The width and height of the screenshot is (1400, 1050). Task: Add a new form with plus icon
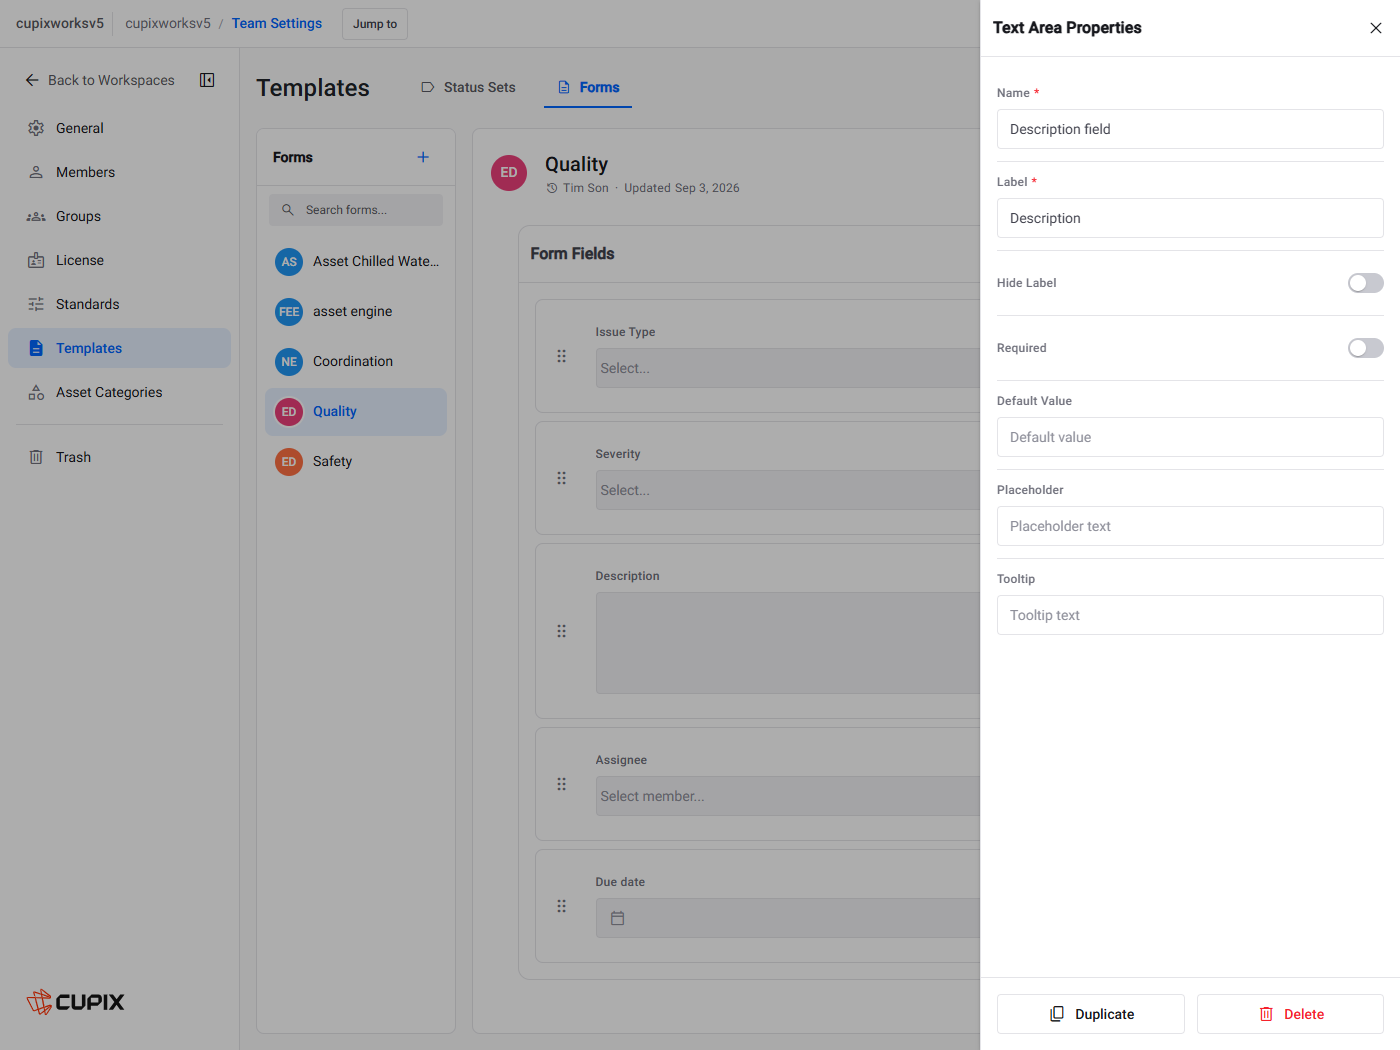click(x=423, y=157)
